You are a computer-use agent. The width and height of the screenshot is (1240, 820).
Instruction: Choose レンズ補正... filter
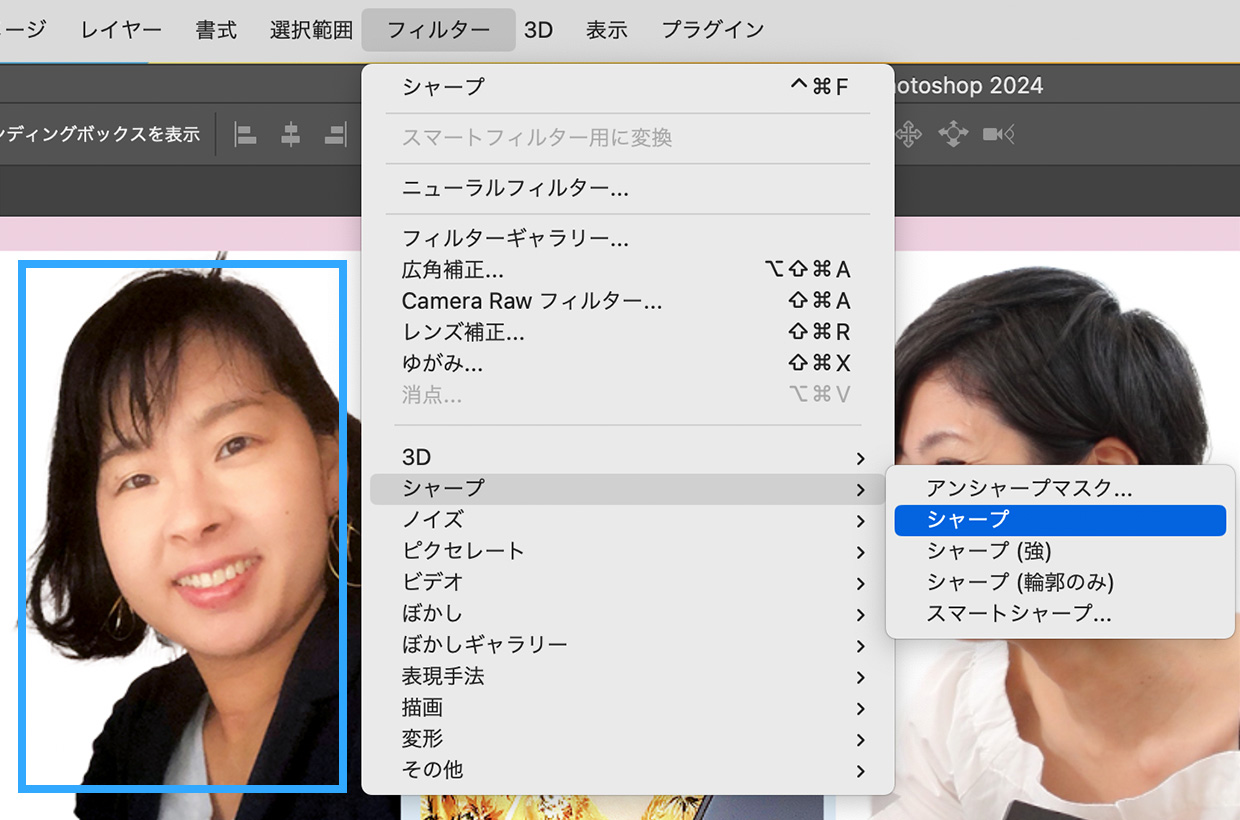[627, 332]
